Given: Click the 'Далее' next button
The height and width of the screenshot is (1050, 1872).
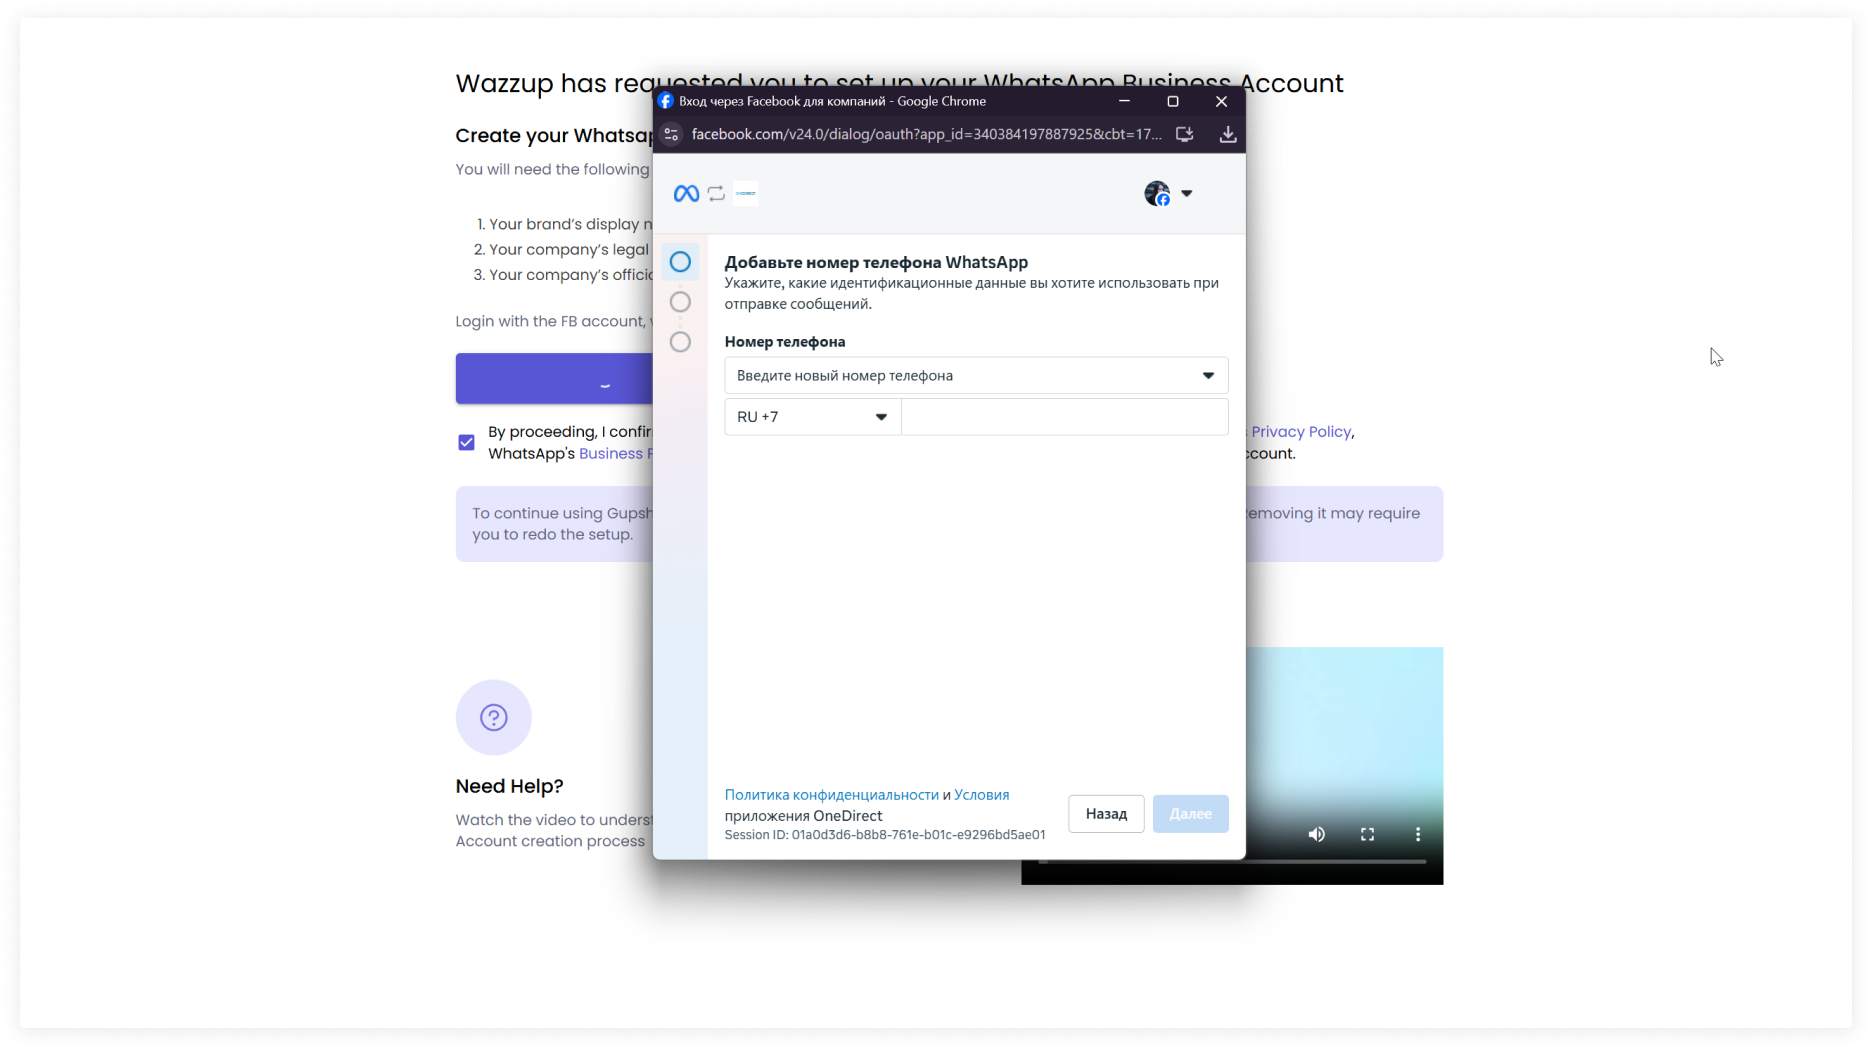Looking at the screenshot, I should point(1190,814).
